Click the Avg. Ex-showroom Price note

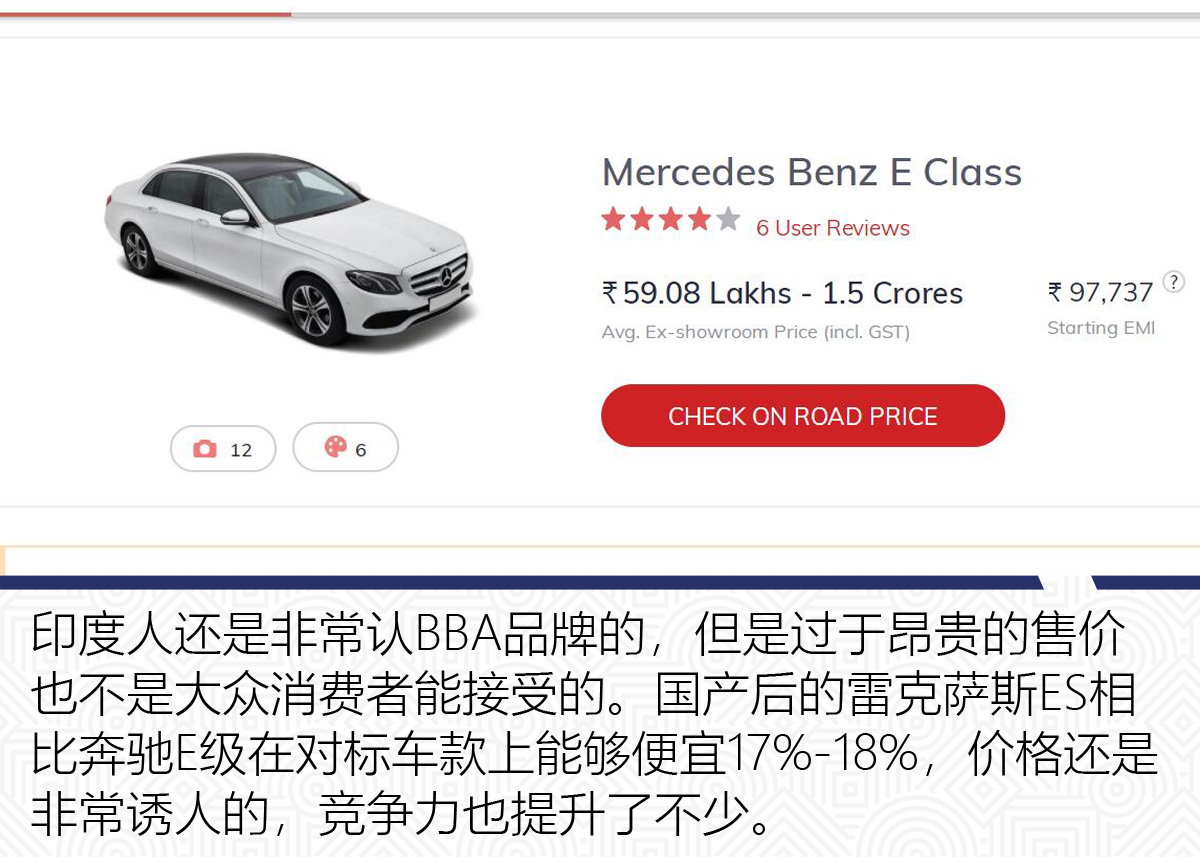(x=756, y=332)
